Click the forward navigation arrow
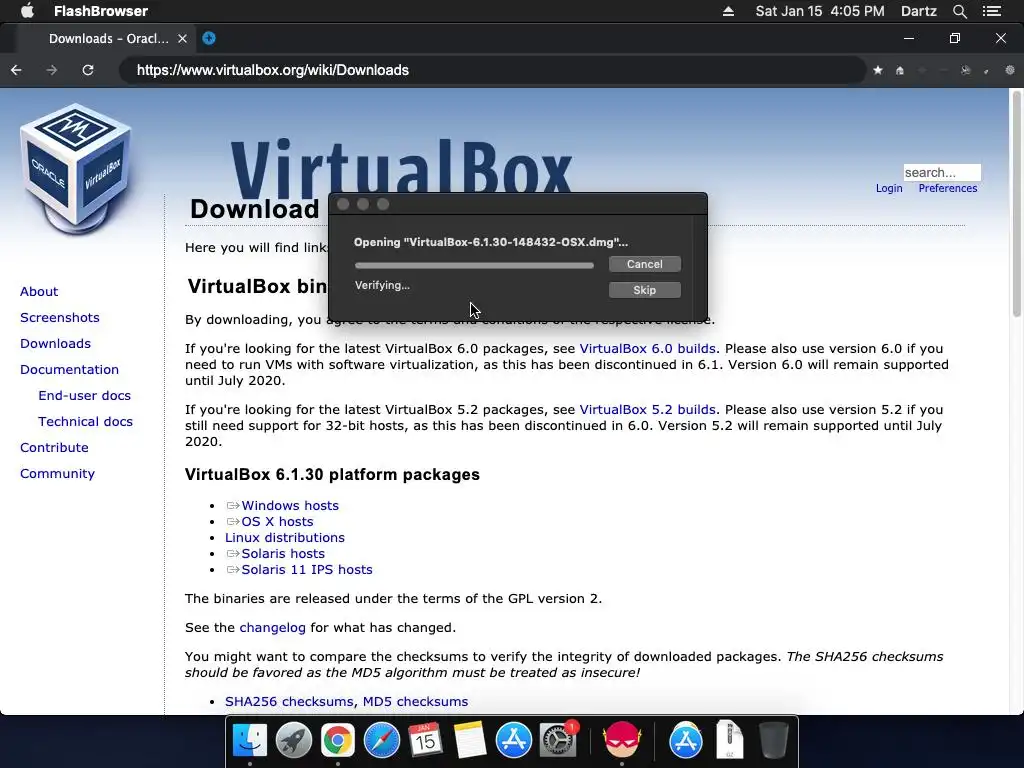 52,70
